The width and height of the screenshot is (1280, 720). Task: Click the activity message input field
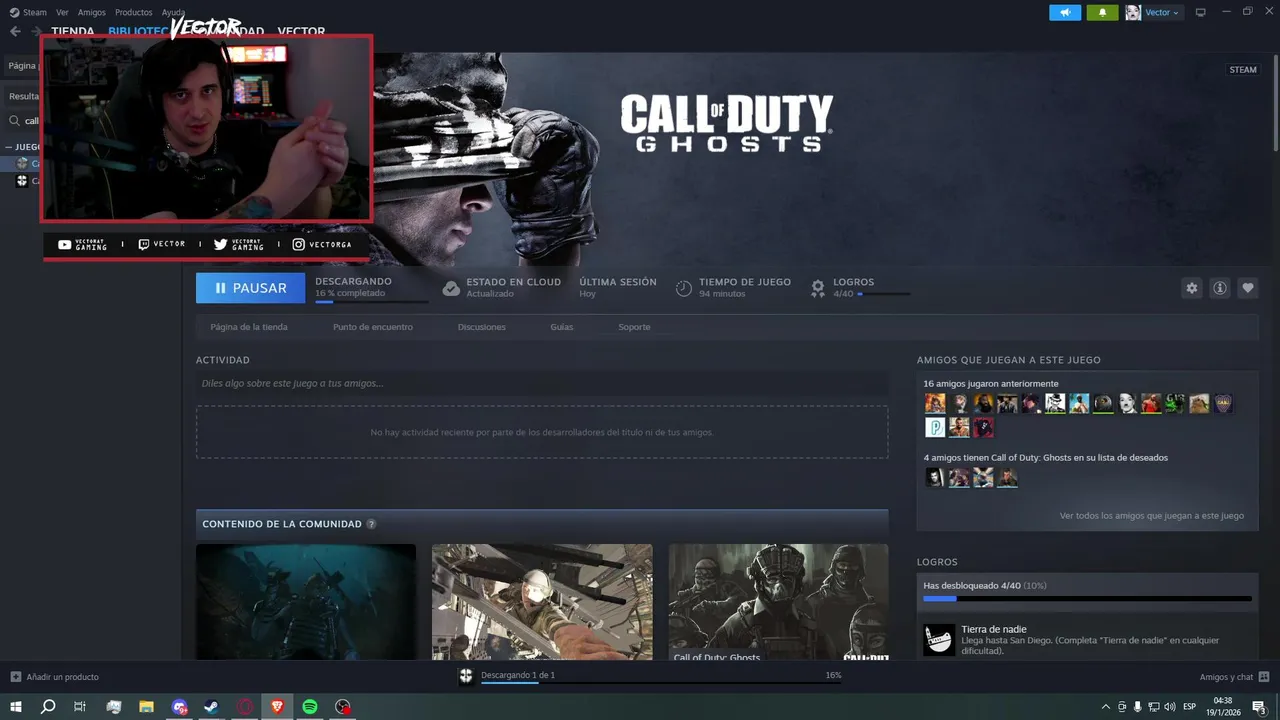[542, 383]
